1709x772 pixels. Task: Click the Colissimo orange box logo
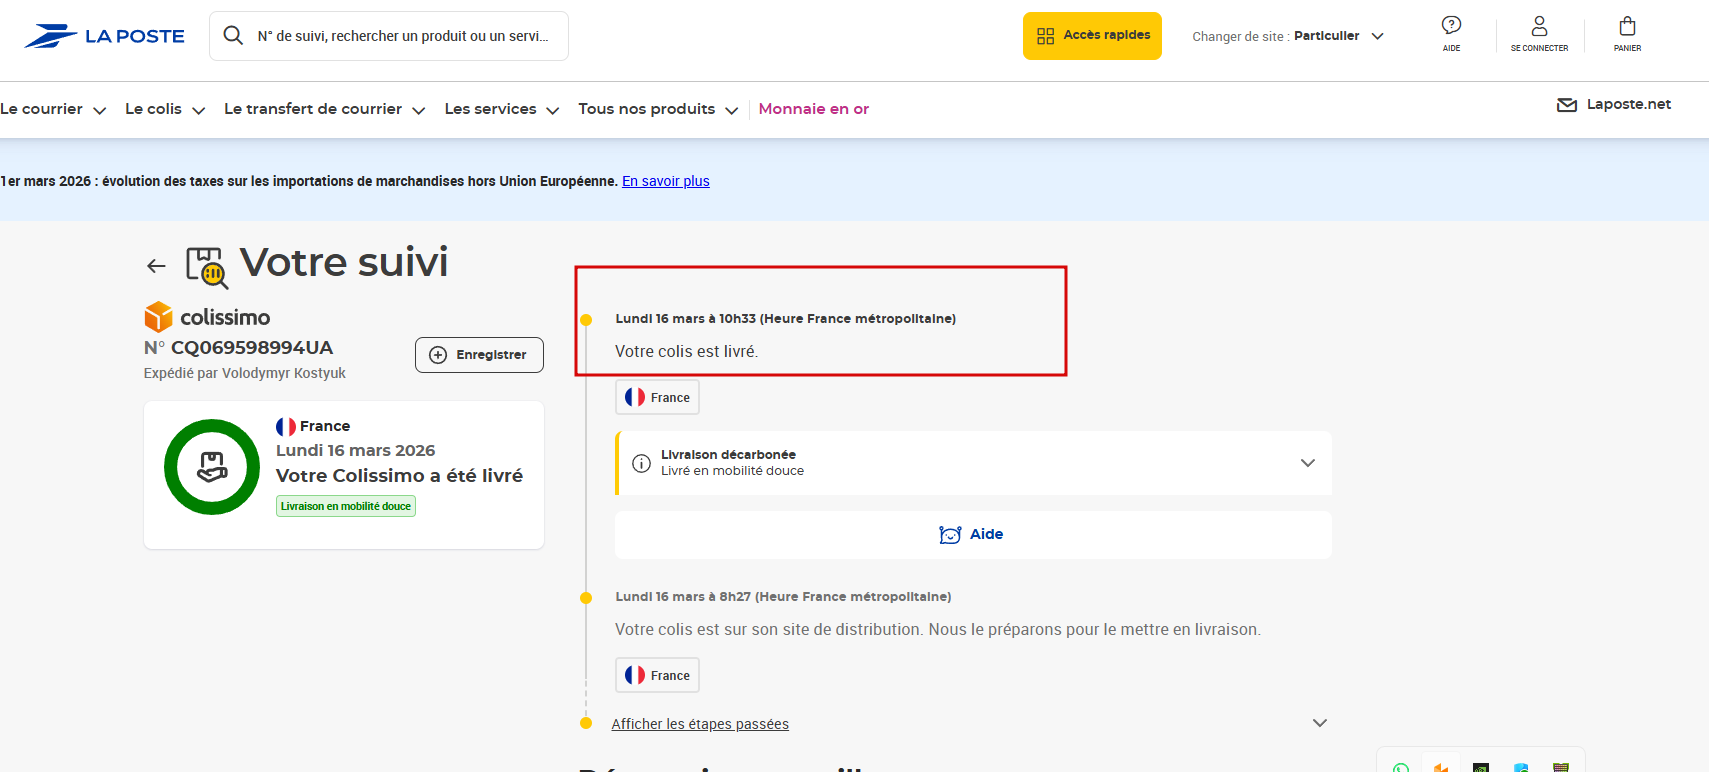[x=158, y=317]
